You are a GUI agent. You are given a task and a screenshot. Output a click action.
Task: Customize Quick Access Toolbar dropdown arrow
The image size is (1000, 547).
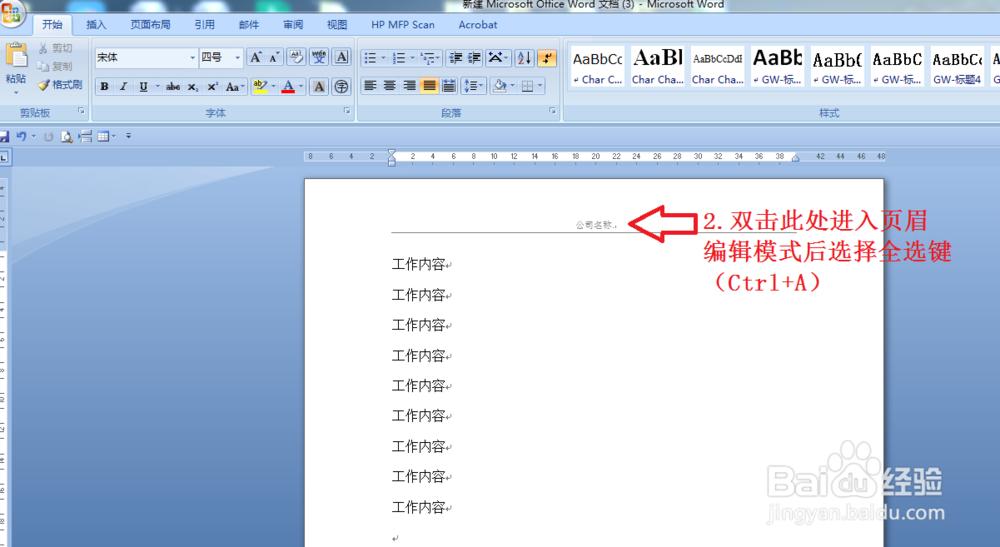coord(128,136)
